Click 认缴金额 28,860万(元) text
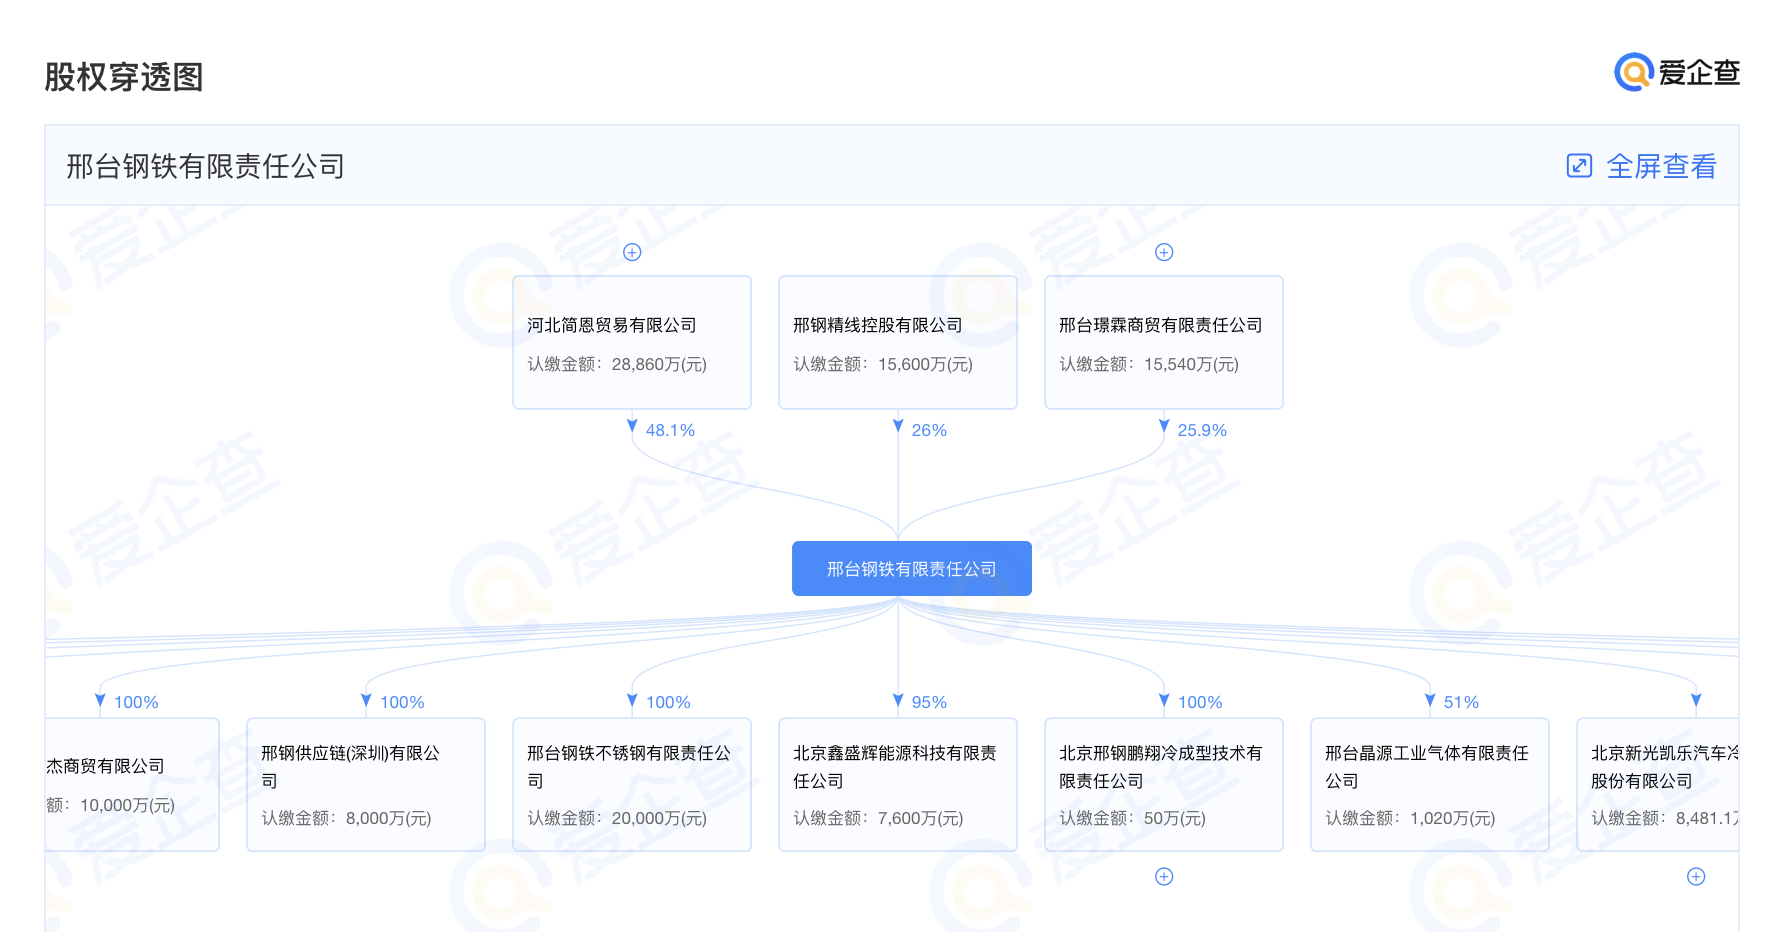 [x=617, y=364]
